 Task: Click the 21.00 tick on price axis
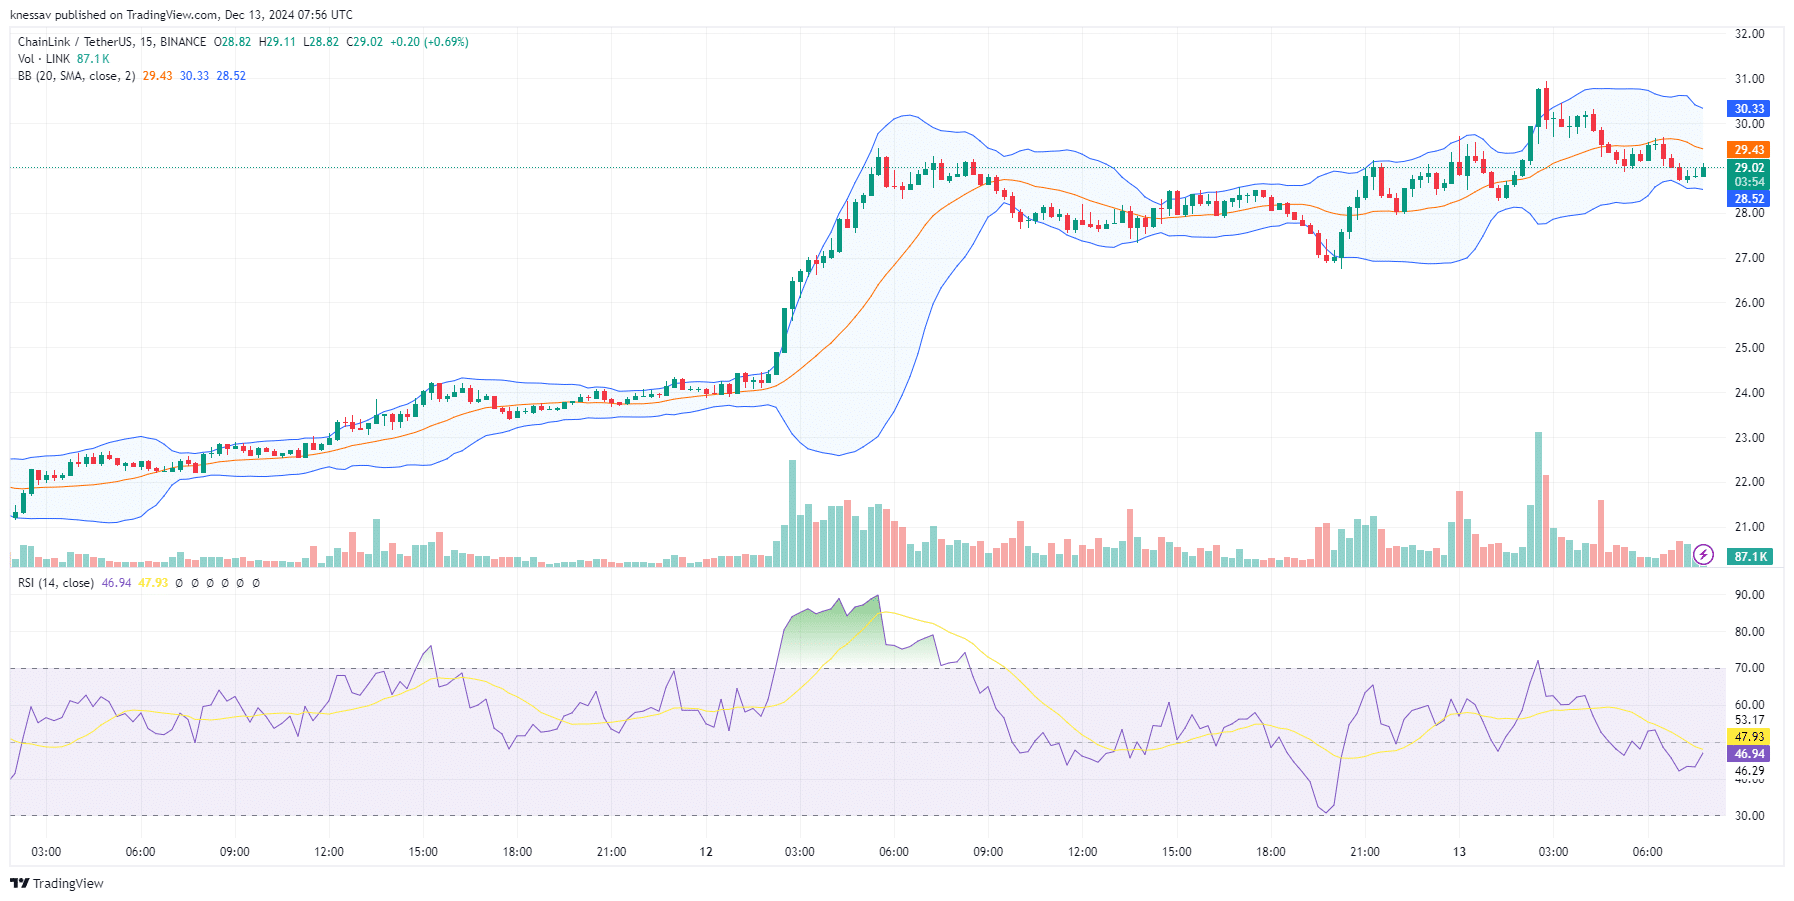1749,527
